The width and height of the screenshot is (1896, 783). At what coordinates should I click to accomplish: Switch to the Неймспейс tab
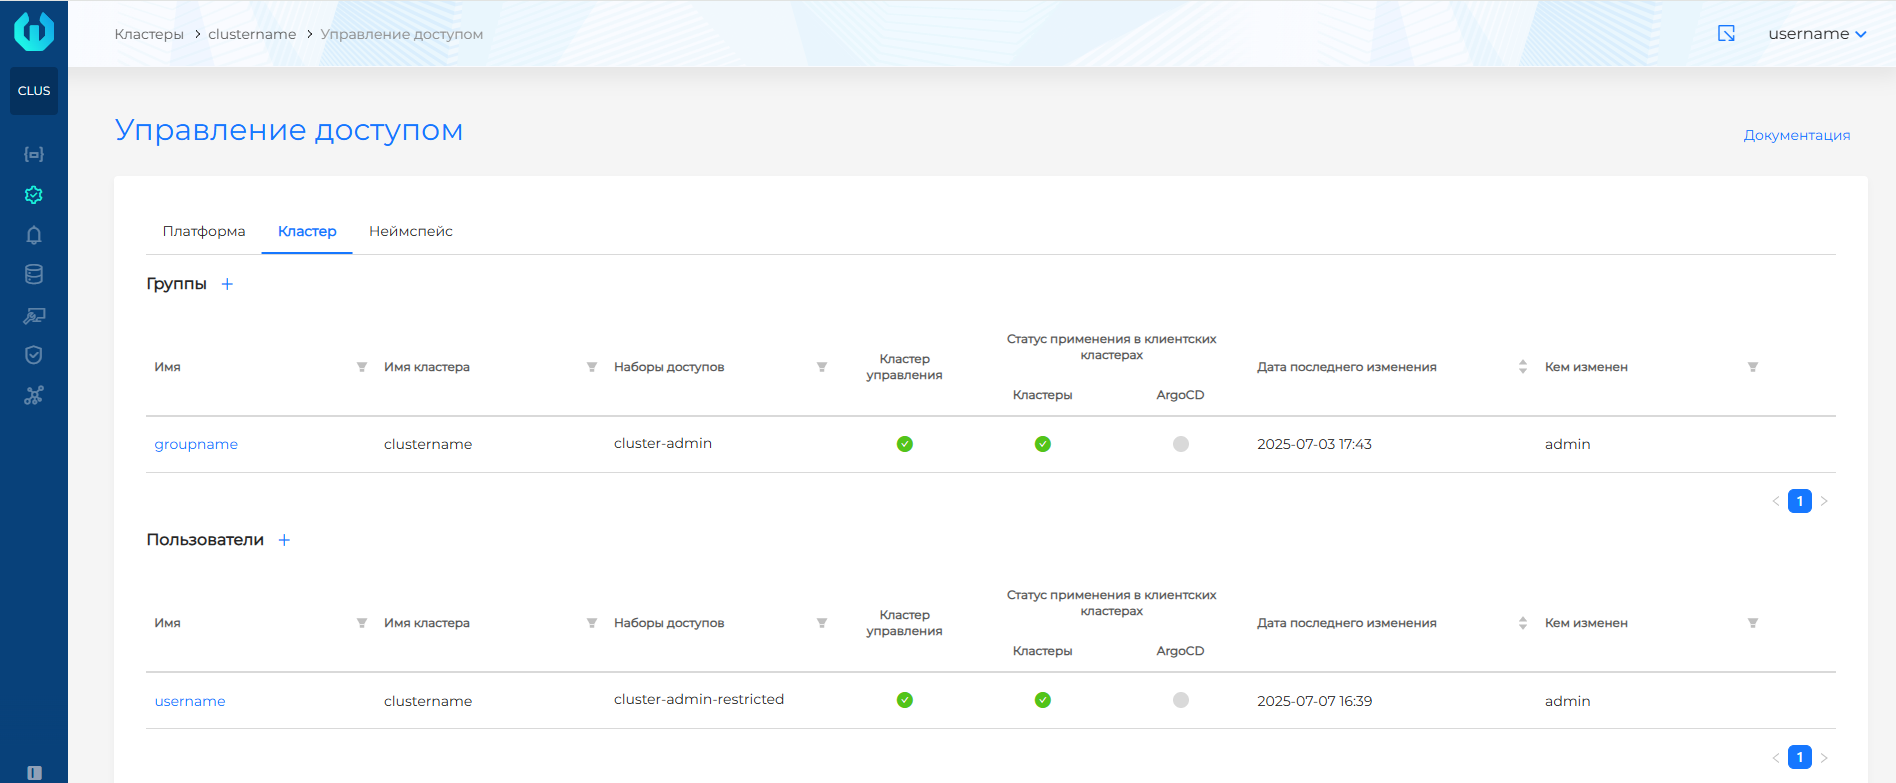tap(411, 231)
